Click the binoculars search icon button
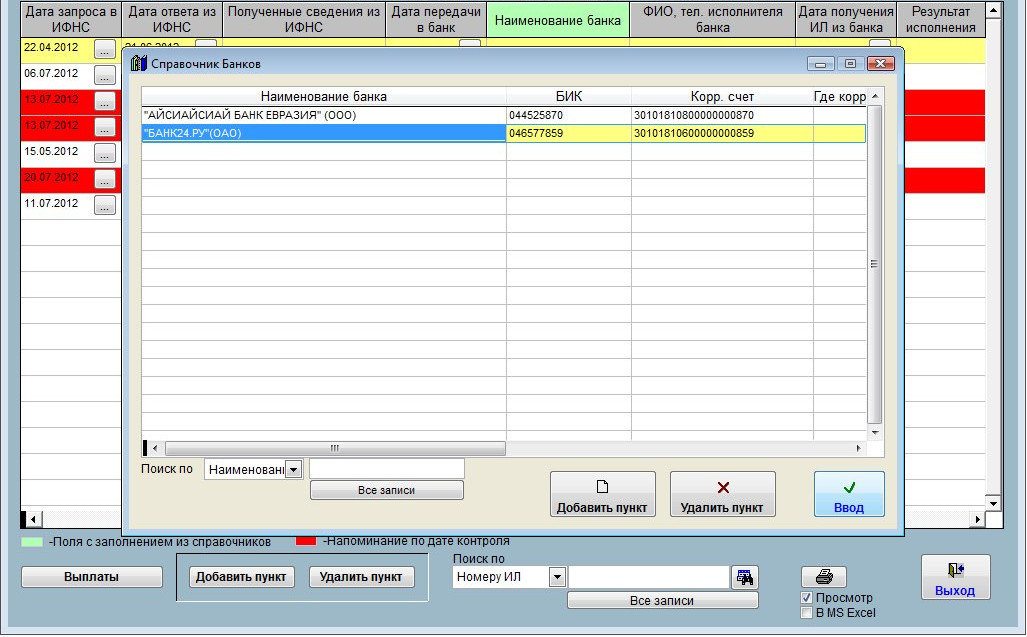Screen dimensions: 1027x637 [x=744, y=577]
